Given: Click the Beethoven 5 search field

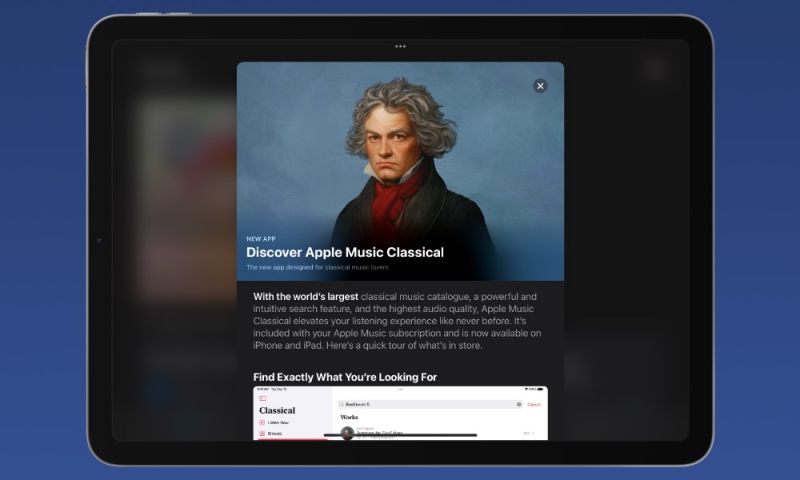Looking at the screenshot, I should 430,404.
